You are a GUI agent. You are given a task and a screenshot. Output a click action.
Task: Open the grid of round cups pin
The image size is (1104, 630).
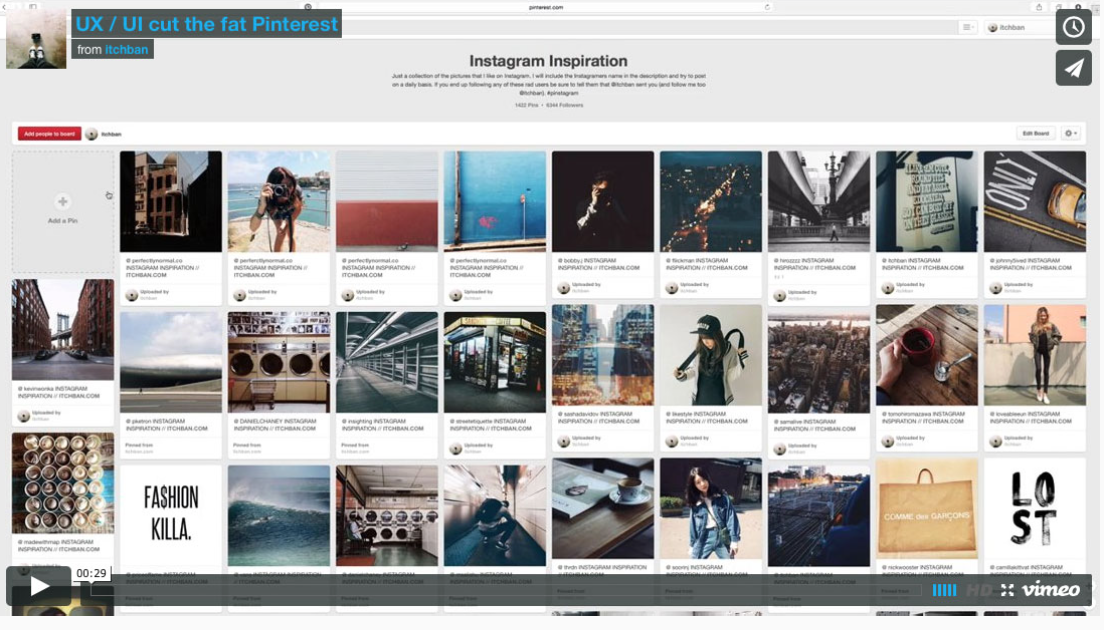point(63,483)
